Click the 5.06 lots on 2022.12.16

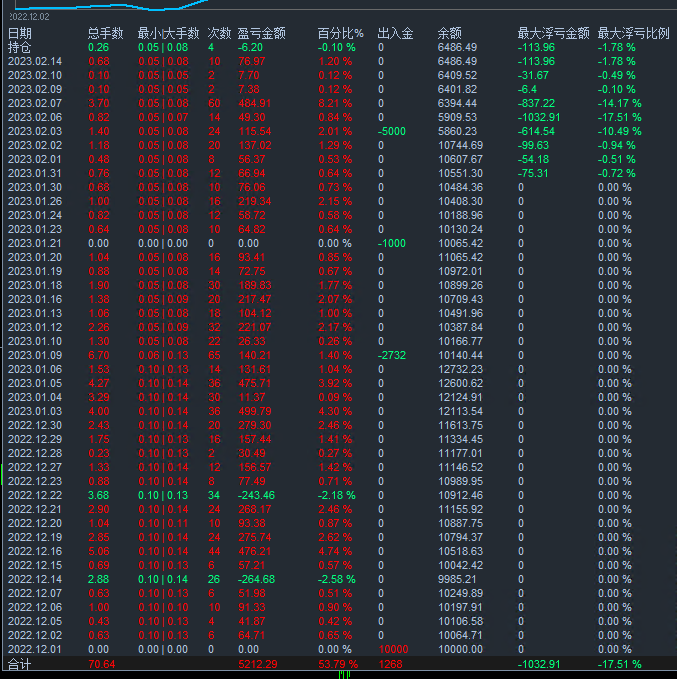99,551
